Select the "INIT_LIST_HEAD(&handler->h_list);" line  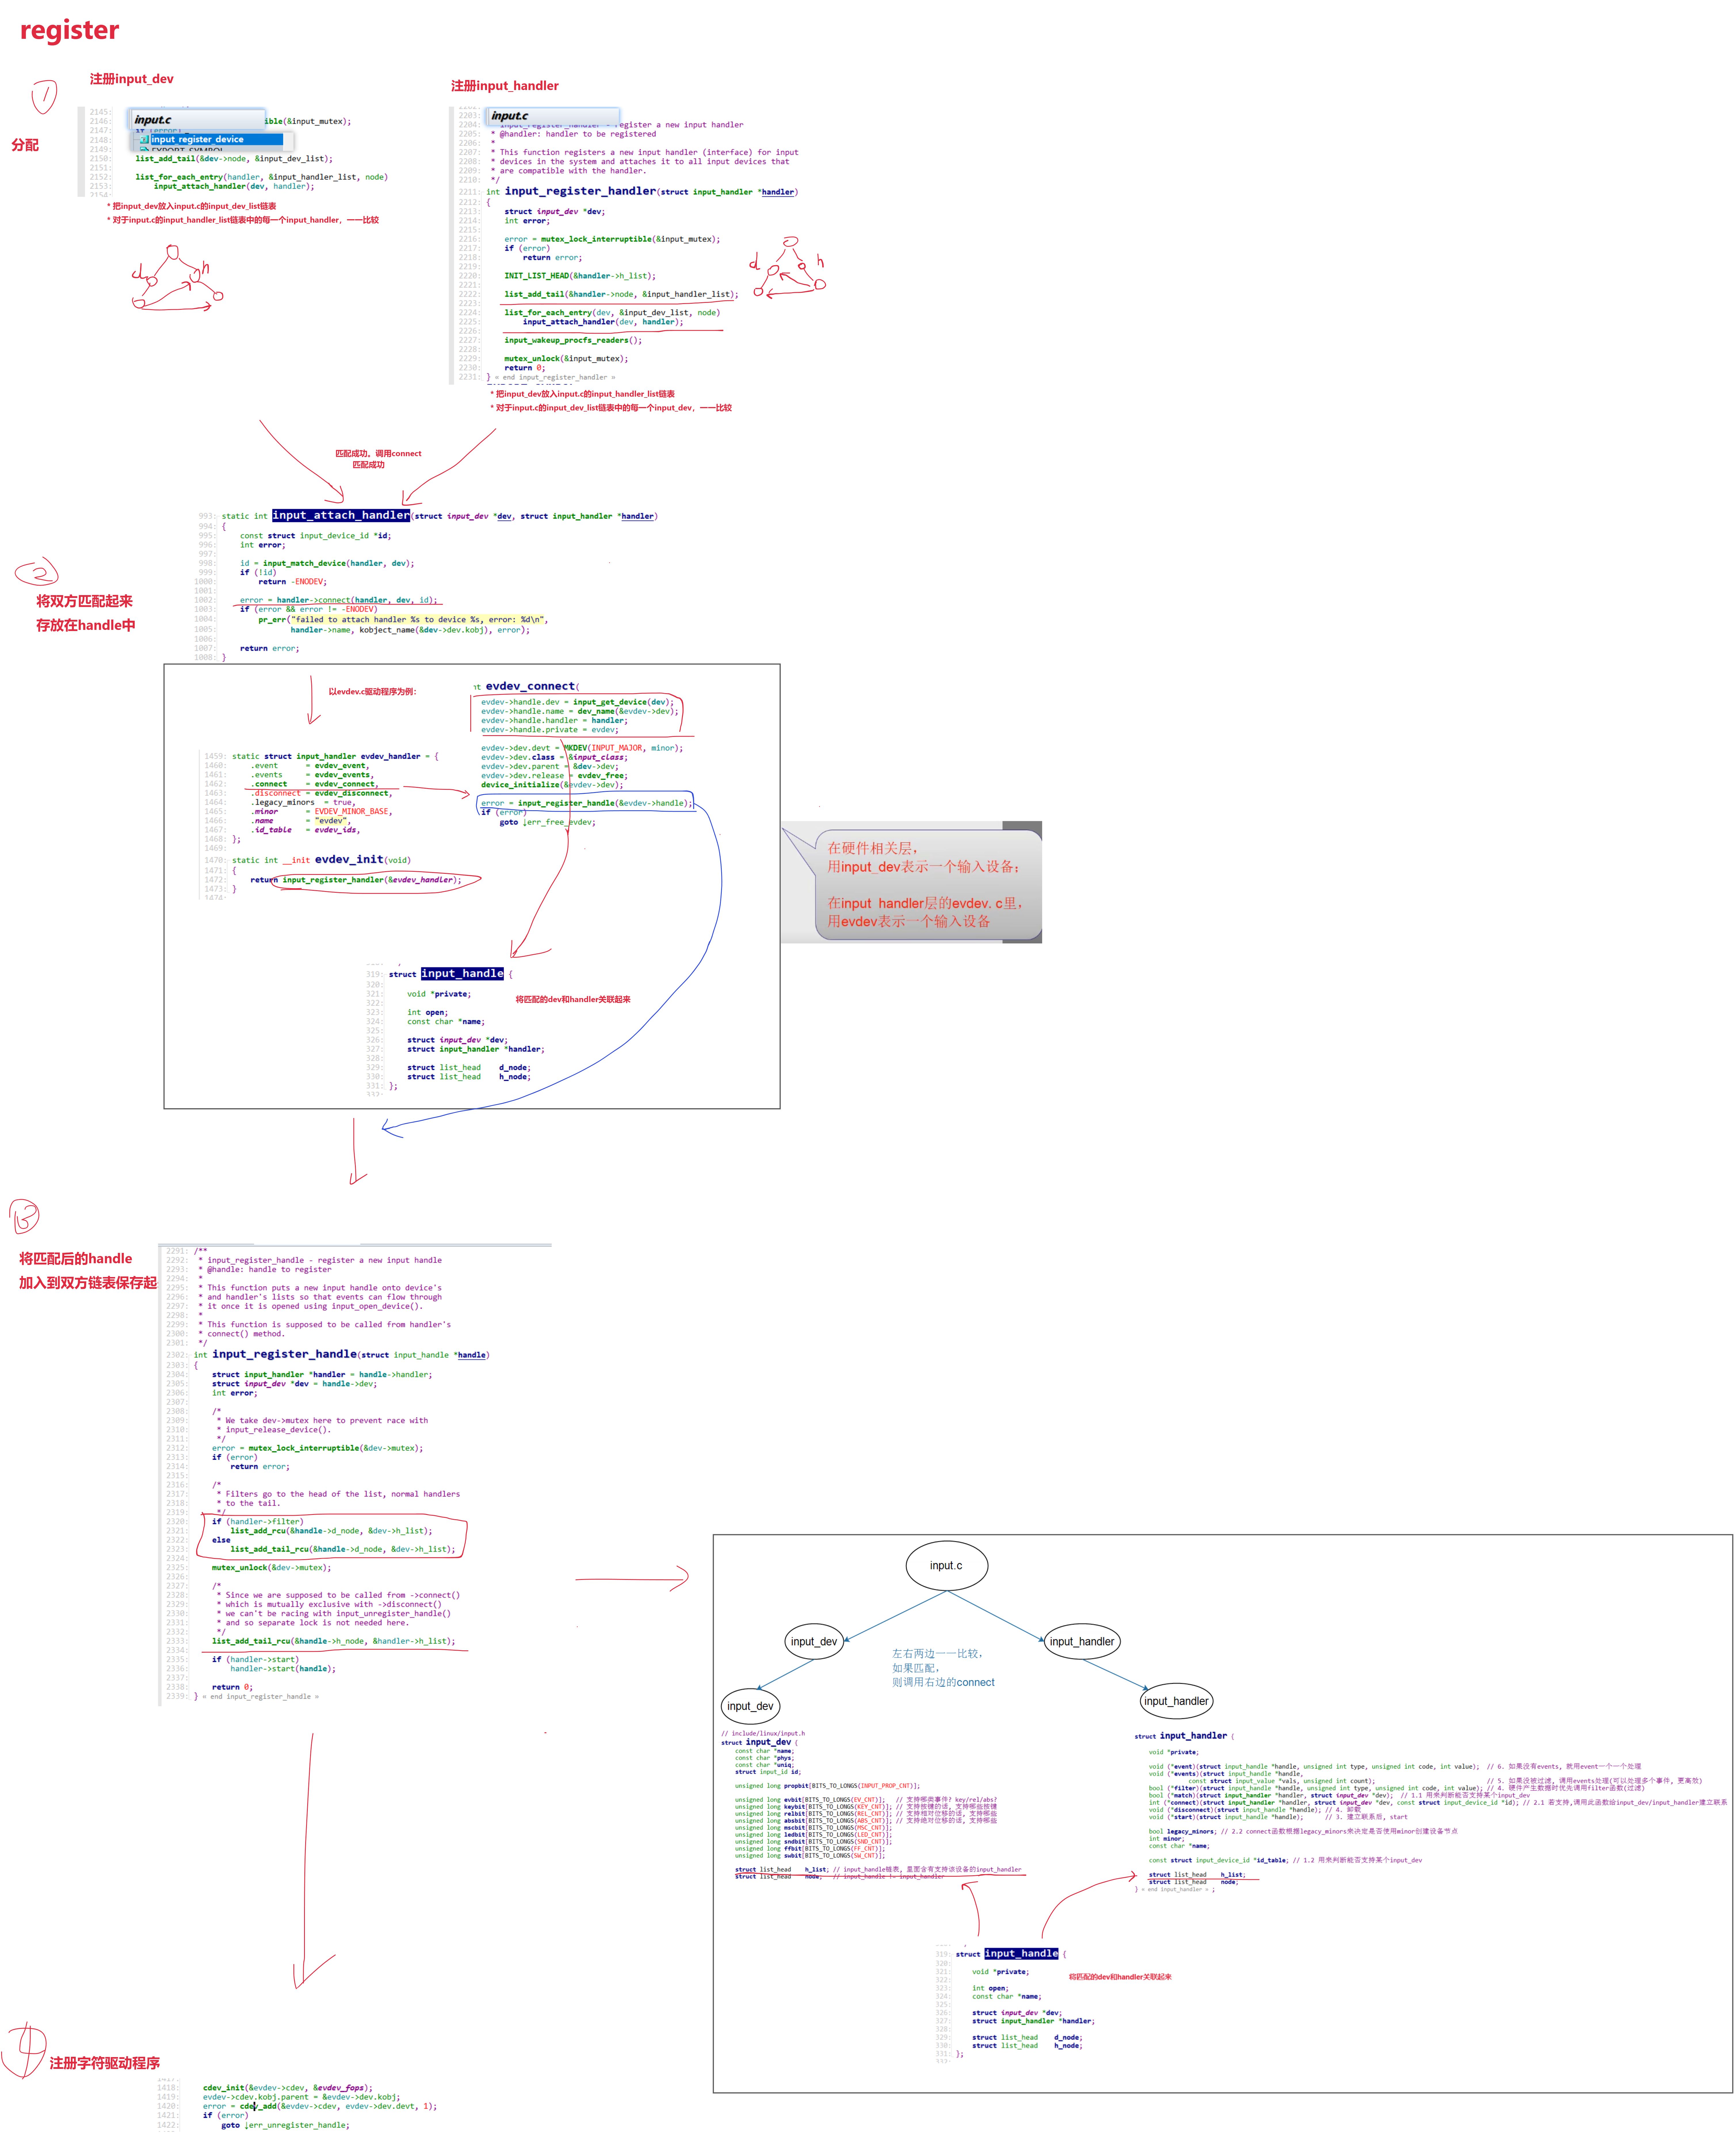[x=580, y=276]
